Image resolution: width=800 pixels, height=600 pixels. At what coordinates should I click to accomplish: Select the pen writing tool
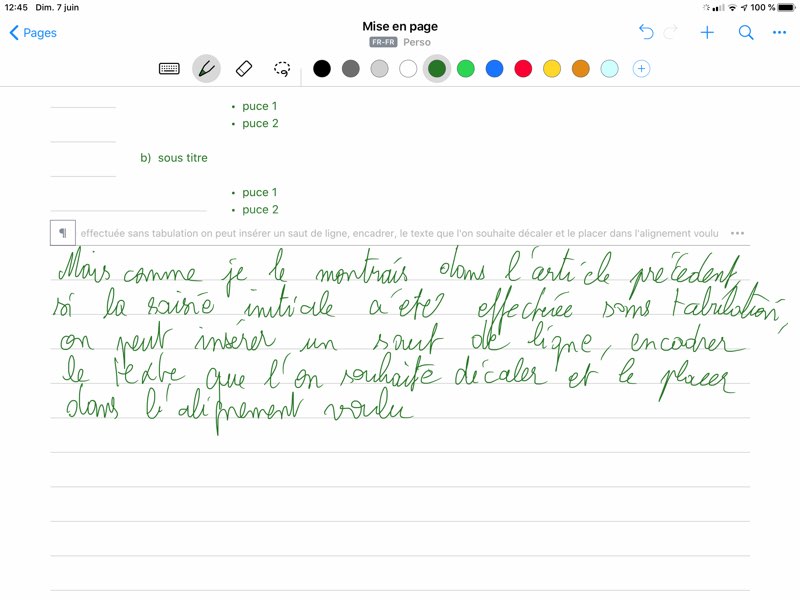click(x=206, y=69)
